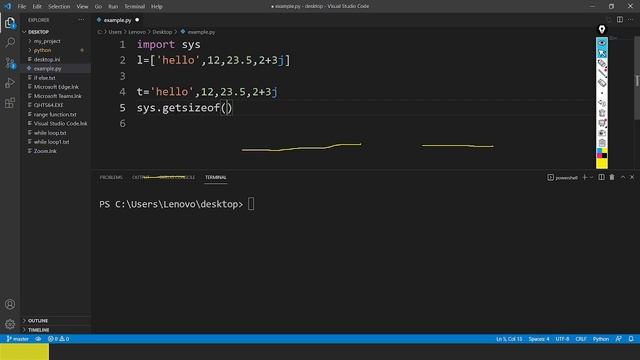This screenshot has height=360, width=640.
Task: Open the Run menu
Action: pyautogui.click(x=113, y=7)
